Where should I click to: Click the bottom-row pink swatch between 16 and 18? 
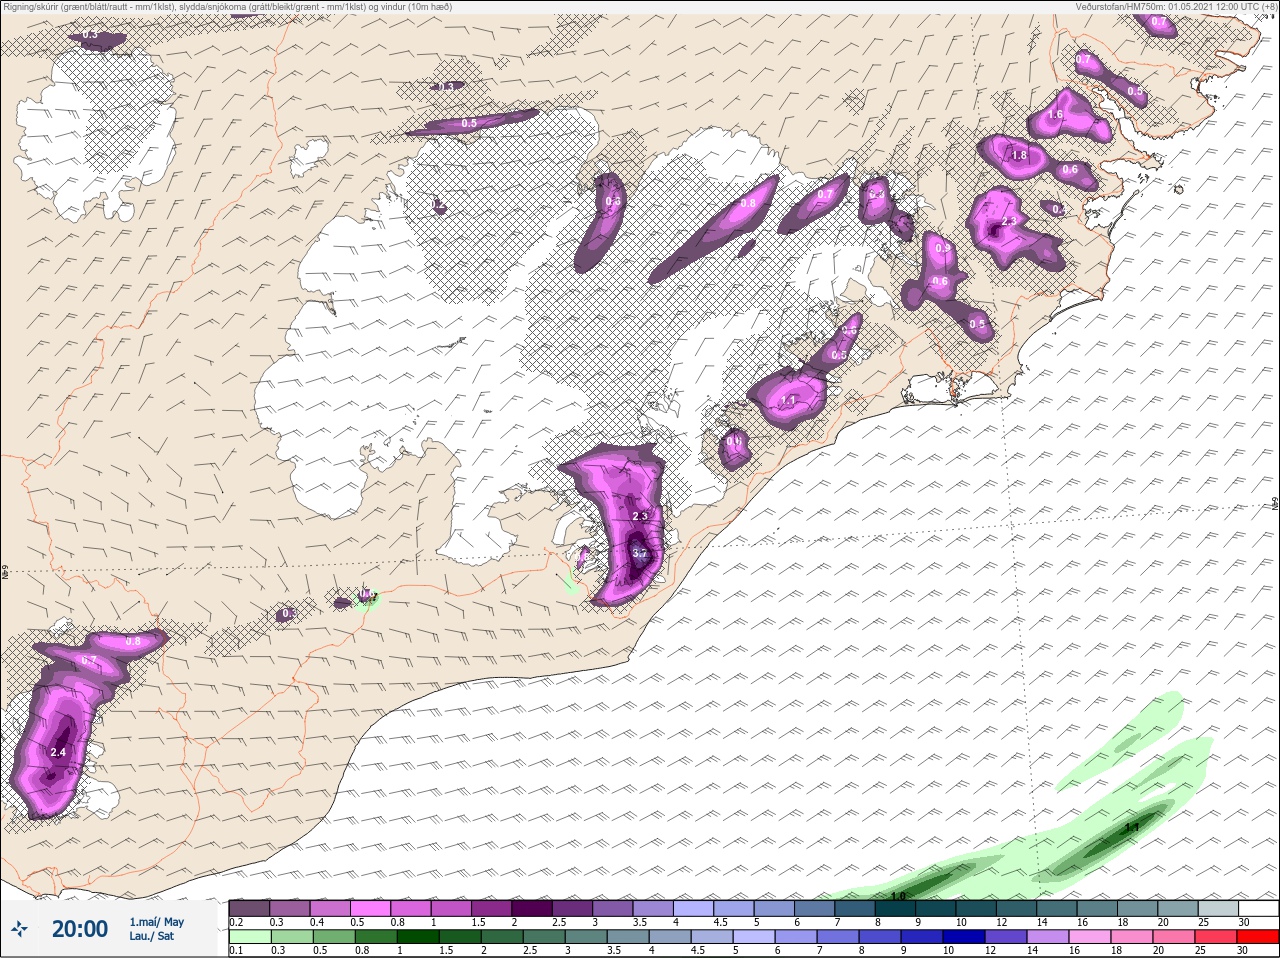click(1090, 937)
